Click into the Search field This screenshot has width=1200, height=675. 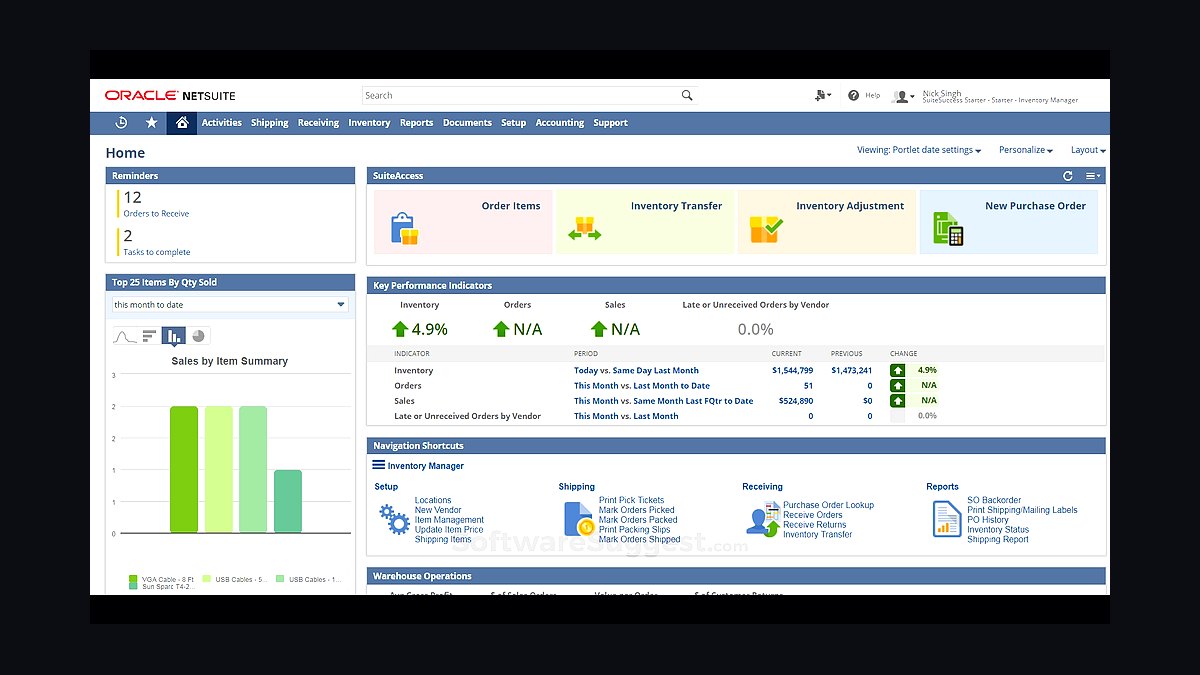coord(520,95)
